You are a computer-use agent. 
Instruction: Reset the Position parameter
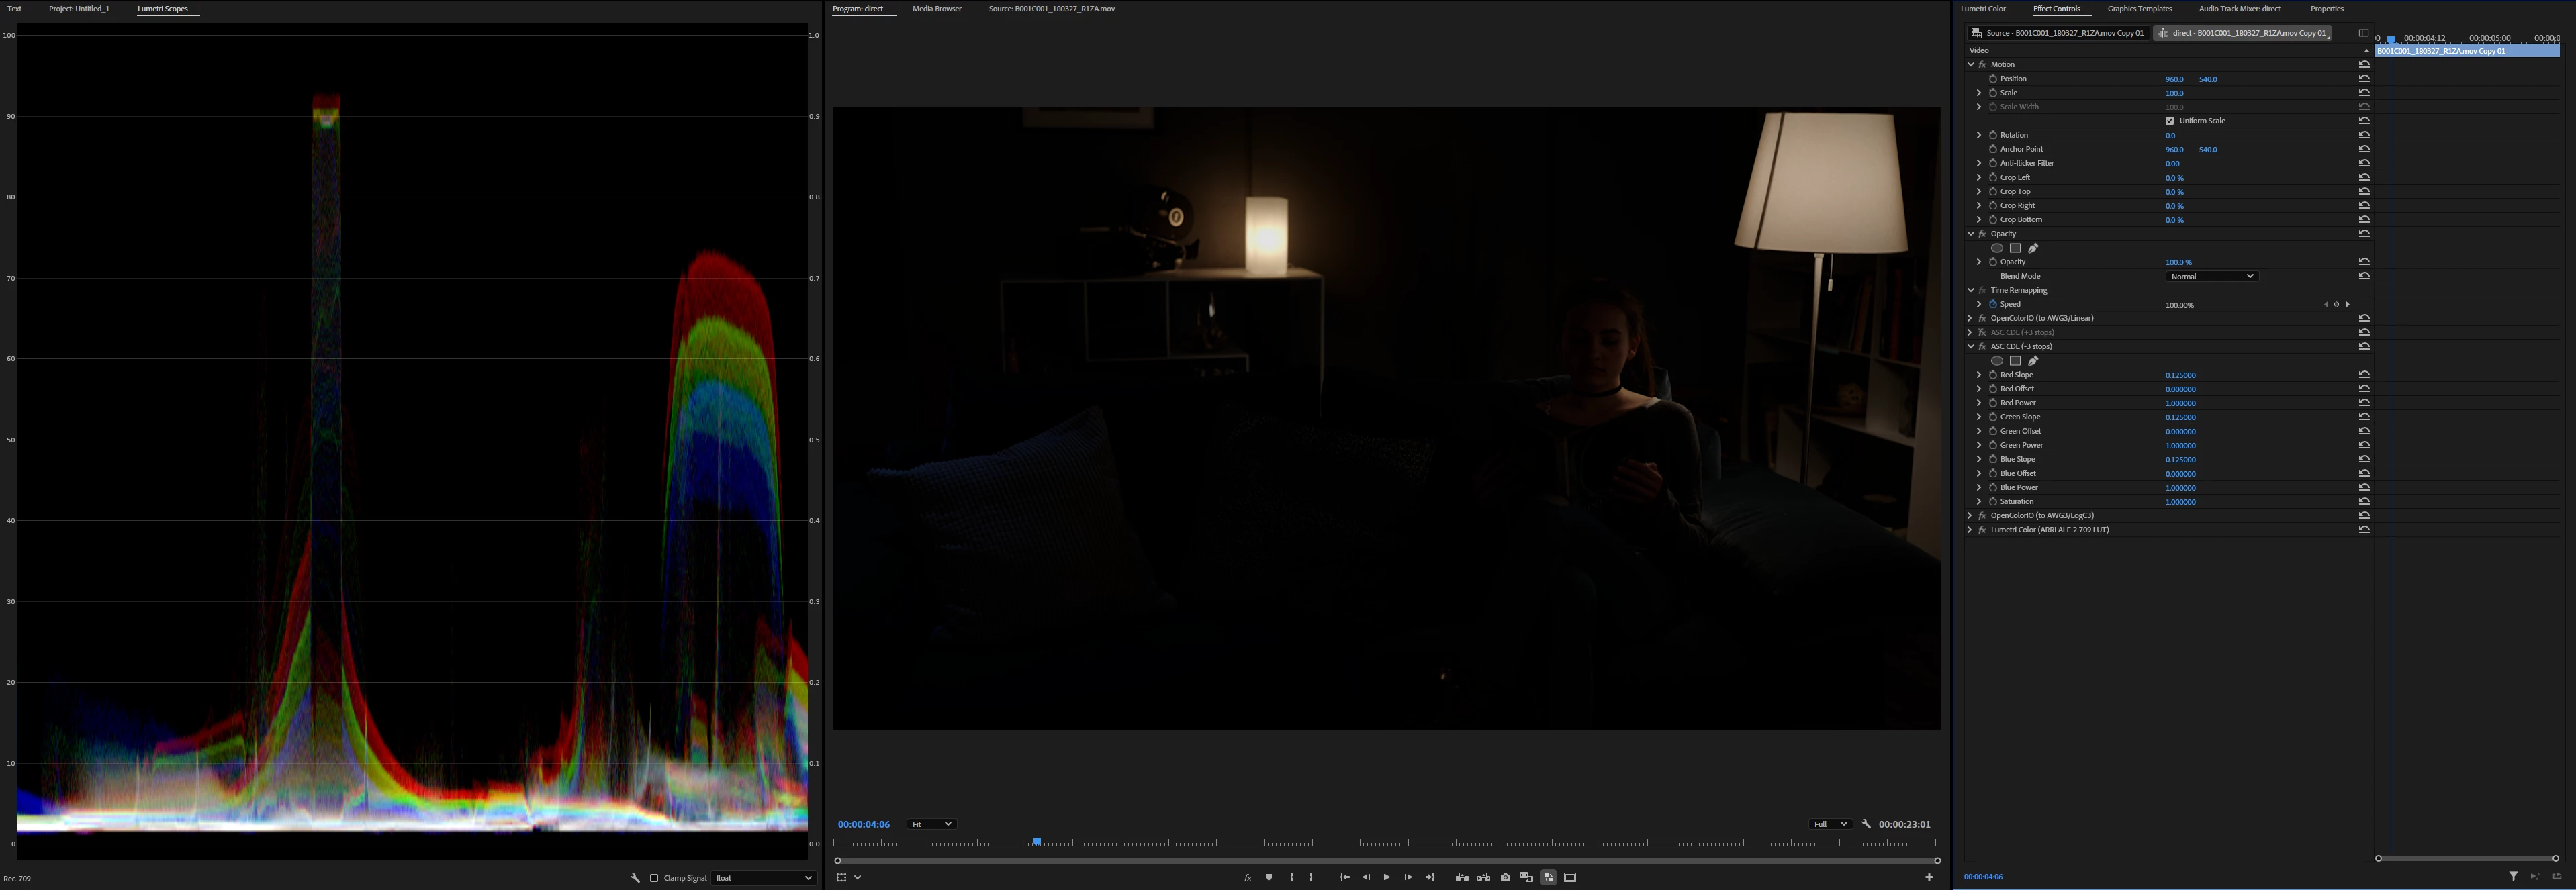click(x=2364, y=79)
